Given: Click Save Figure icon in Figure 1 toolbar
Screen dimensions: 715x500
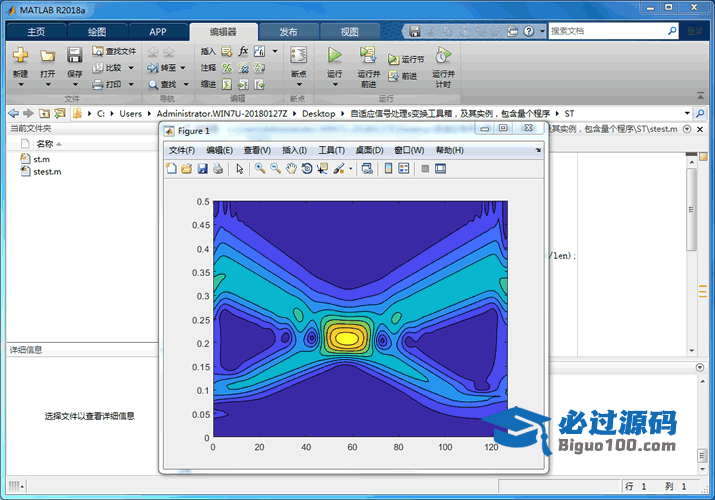Looking at the screenshot, I should [x=202, y=169].
